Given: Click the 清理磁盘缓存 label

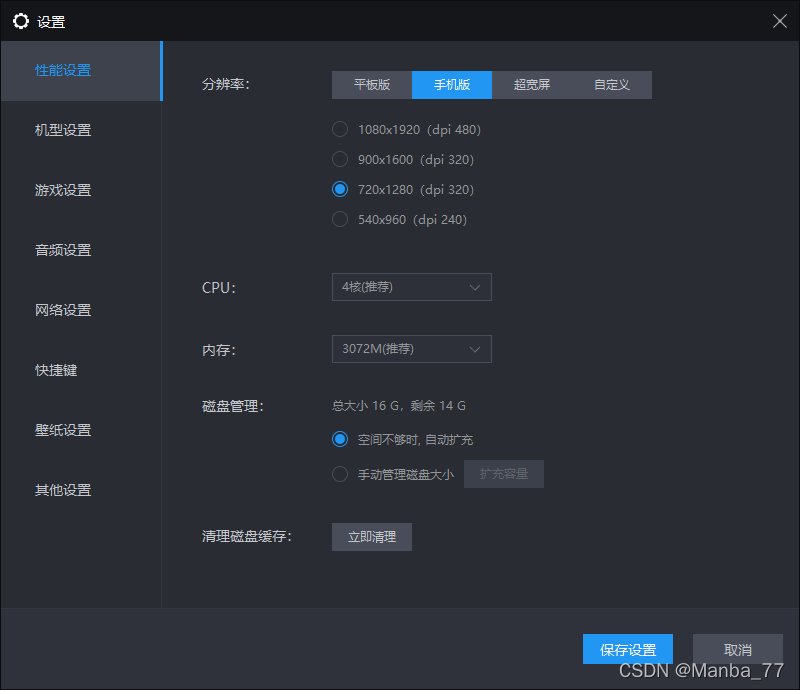Looking at the screenshot, I should tap(247, 536).
